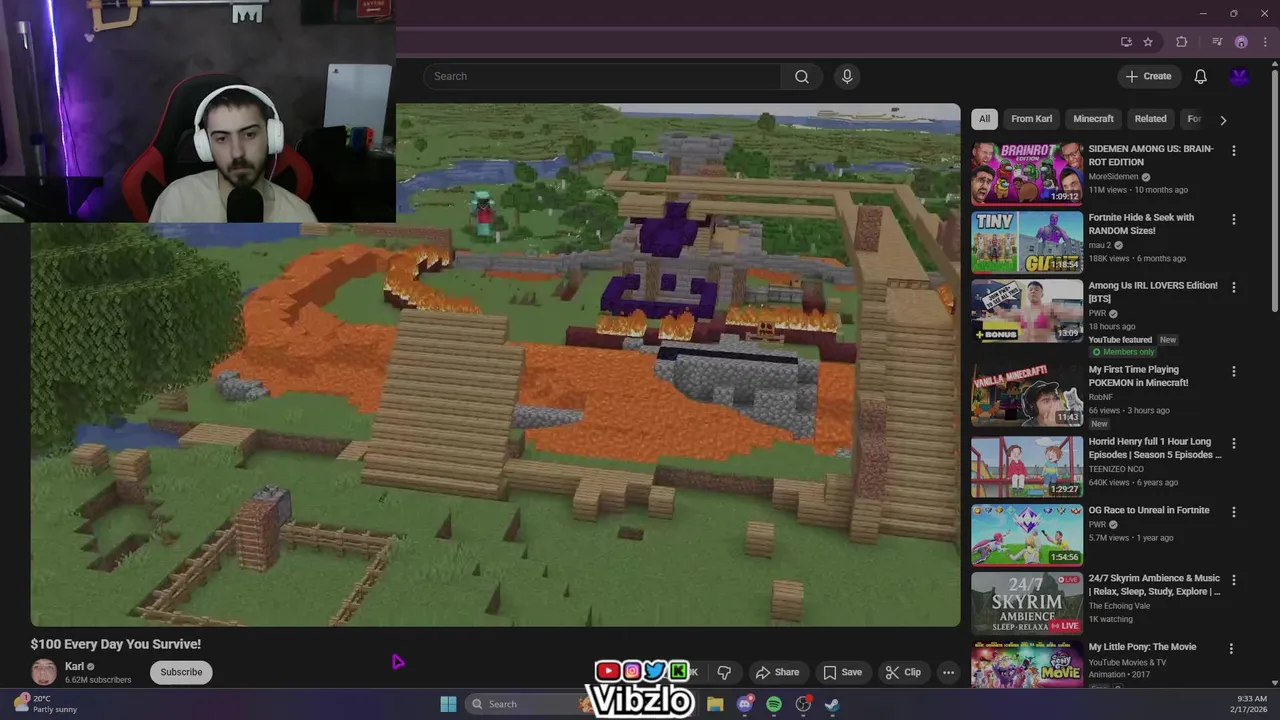Open the My Little Pony movie thumbnail

pos(1027,663)
